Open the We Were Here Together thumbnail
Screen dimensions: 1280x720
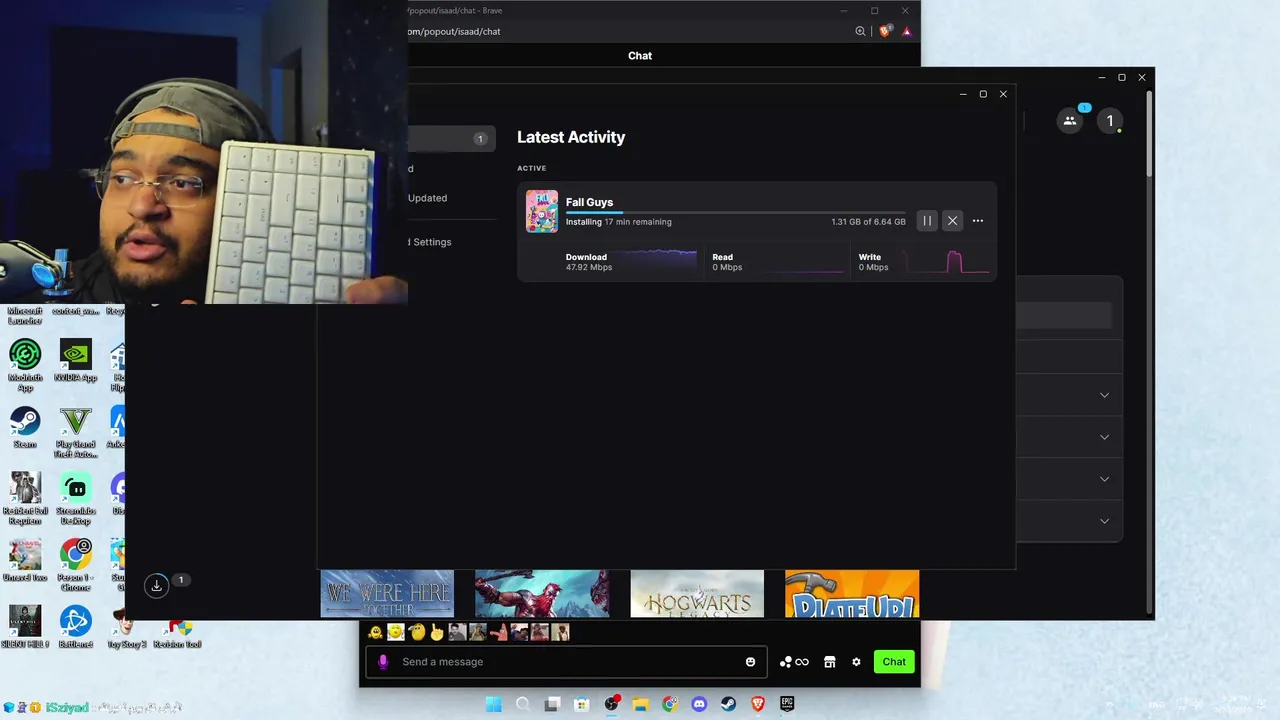[x=387, y=594]
